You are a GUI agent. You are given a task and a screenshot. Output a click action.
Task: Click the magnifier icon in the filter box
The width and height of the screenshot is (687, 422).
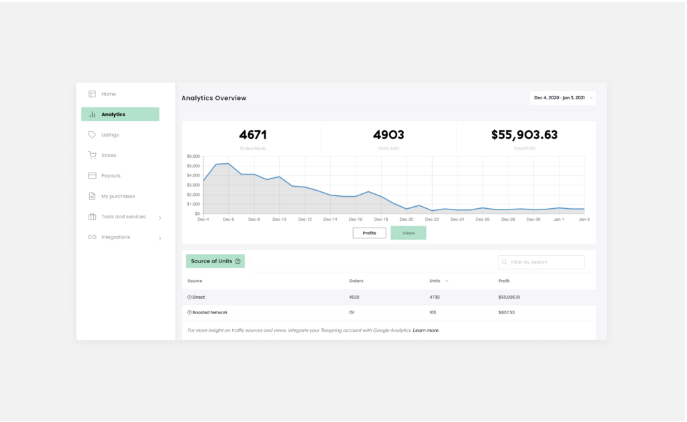pos(505,262)
